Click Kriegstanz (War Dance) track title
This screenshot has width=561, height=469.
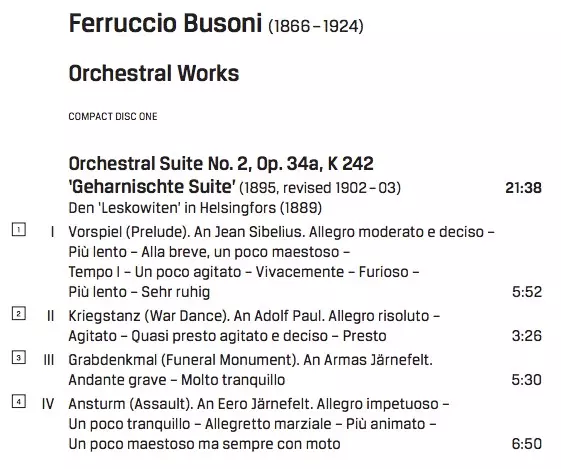tap(148, 316)
